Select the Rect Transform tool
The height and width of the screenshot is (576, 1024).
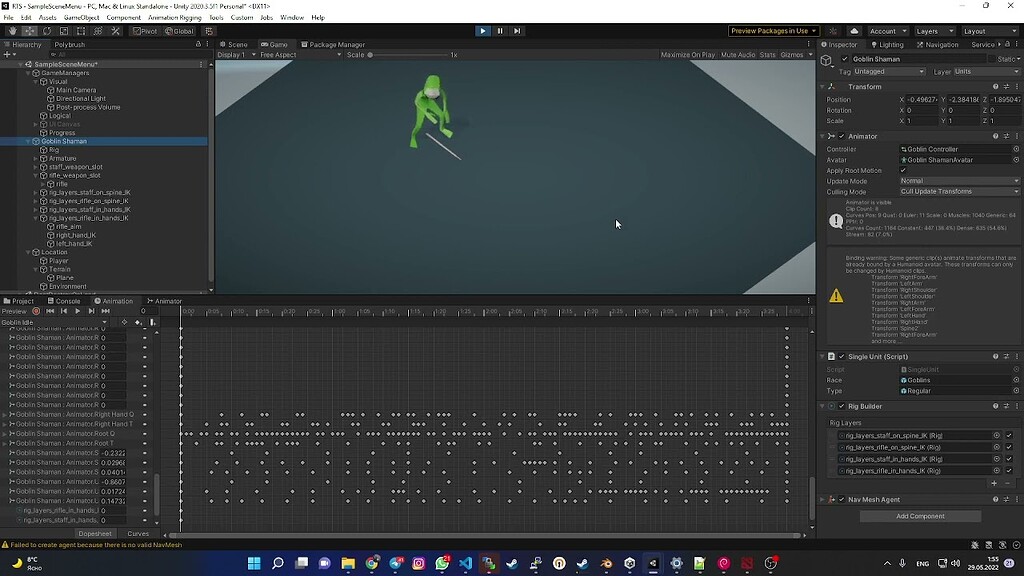click(x=79, y=32)
